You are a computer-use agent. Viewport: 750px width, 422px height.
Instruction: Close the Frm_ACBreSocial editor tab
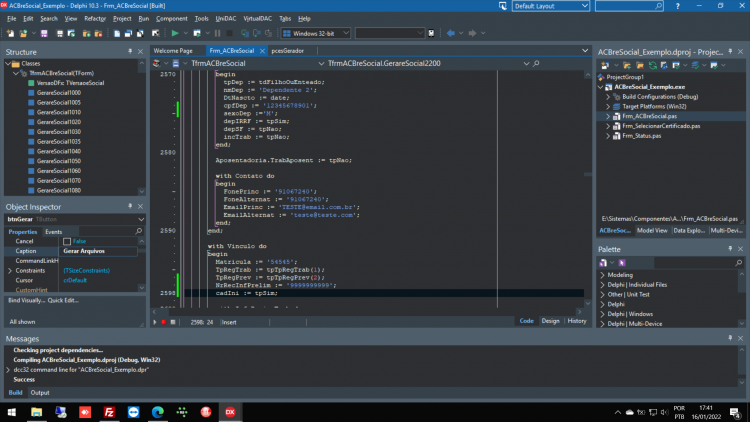(262, 51)
